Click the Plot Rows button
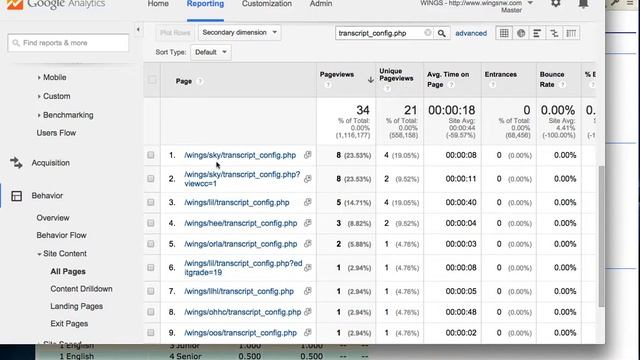The width and height of the screenshot is (640, 360). [175, 33]
